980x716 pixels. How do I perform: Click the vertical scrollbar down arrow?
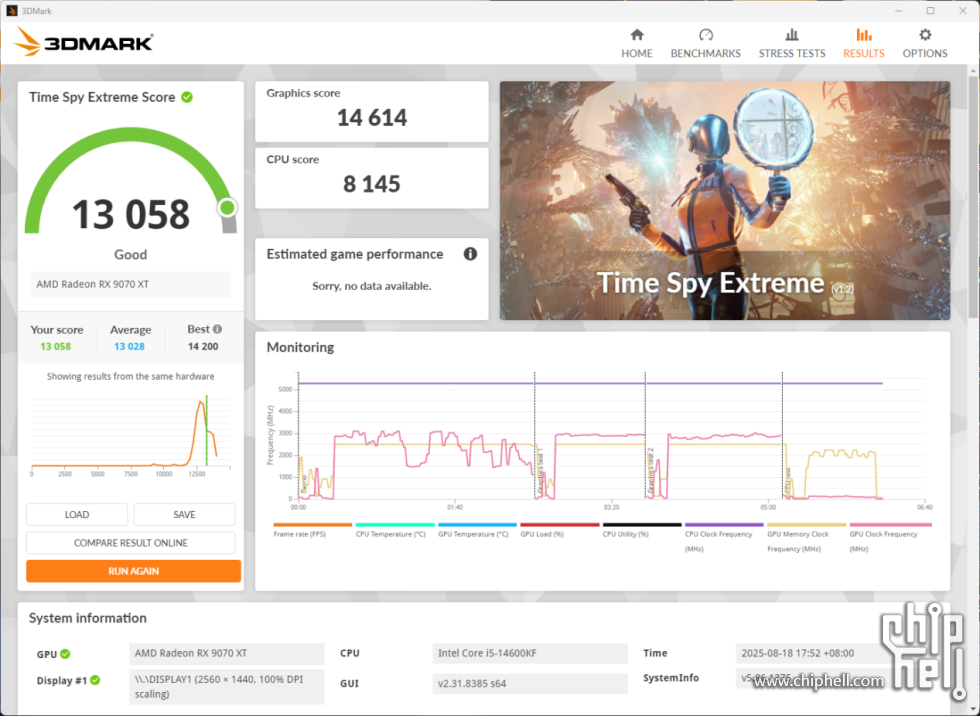pyautogui.click(x=973, y=709)
